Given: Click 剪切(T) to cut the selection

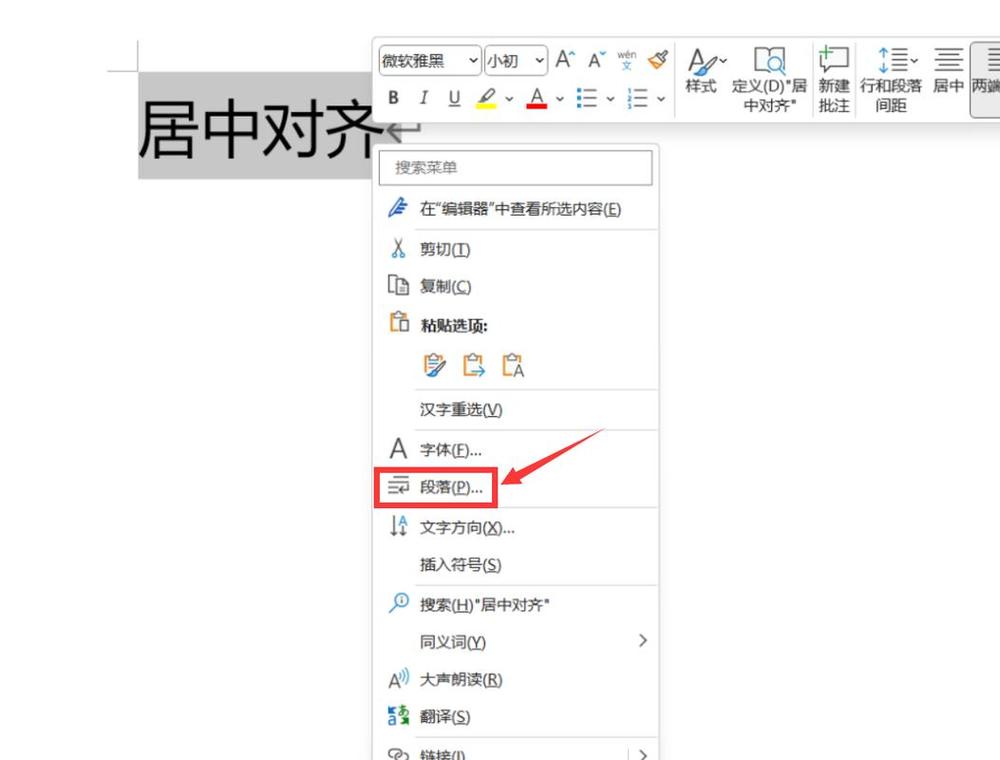Looking at the screenshot, I should 444,249.
